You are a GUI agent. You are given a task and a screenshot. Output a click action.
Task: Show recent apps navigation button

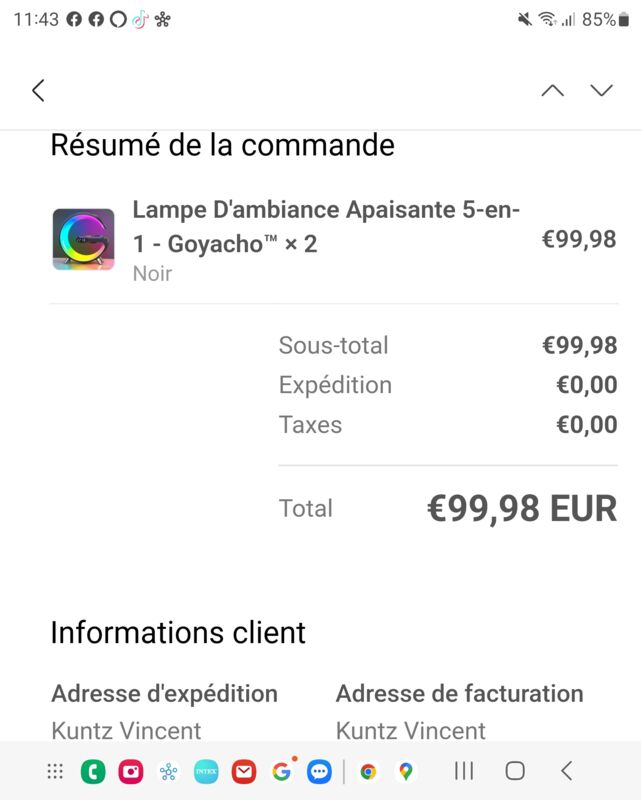pyautogui.click(x=464, y=771)
